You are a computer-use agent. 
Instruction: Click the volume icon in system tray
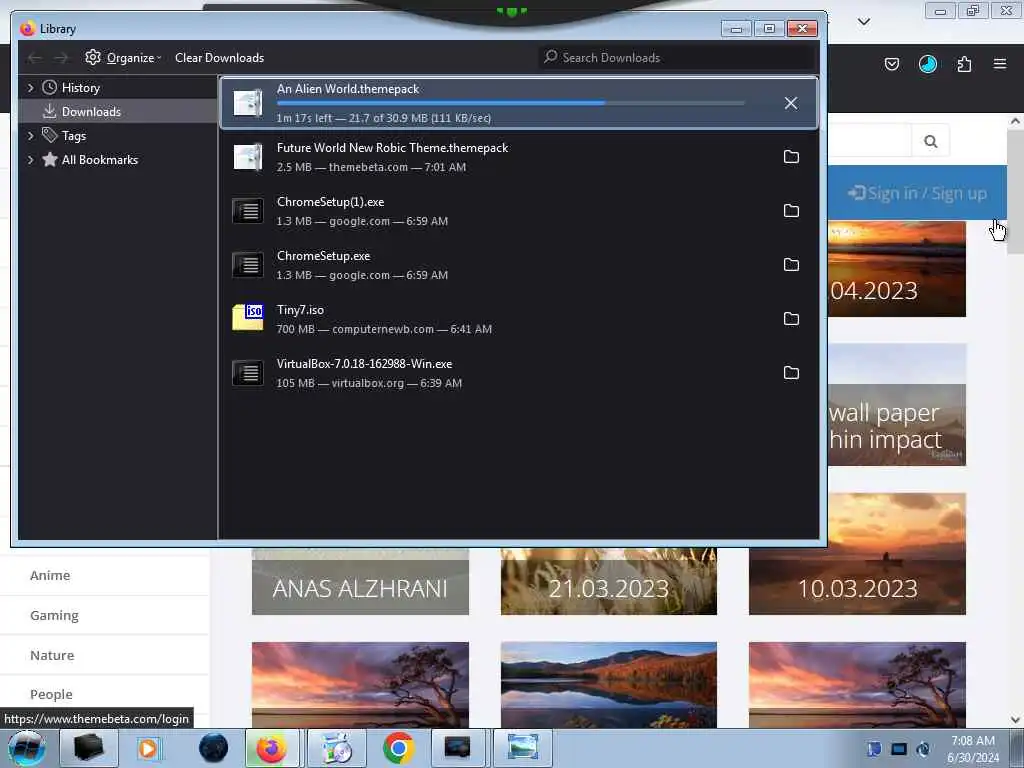pos(923,749)
